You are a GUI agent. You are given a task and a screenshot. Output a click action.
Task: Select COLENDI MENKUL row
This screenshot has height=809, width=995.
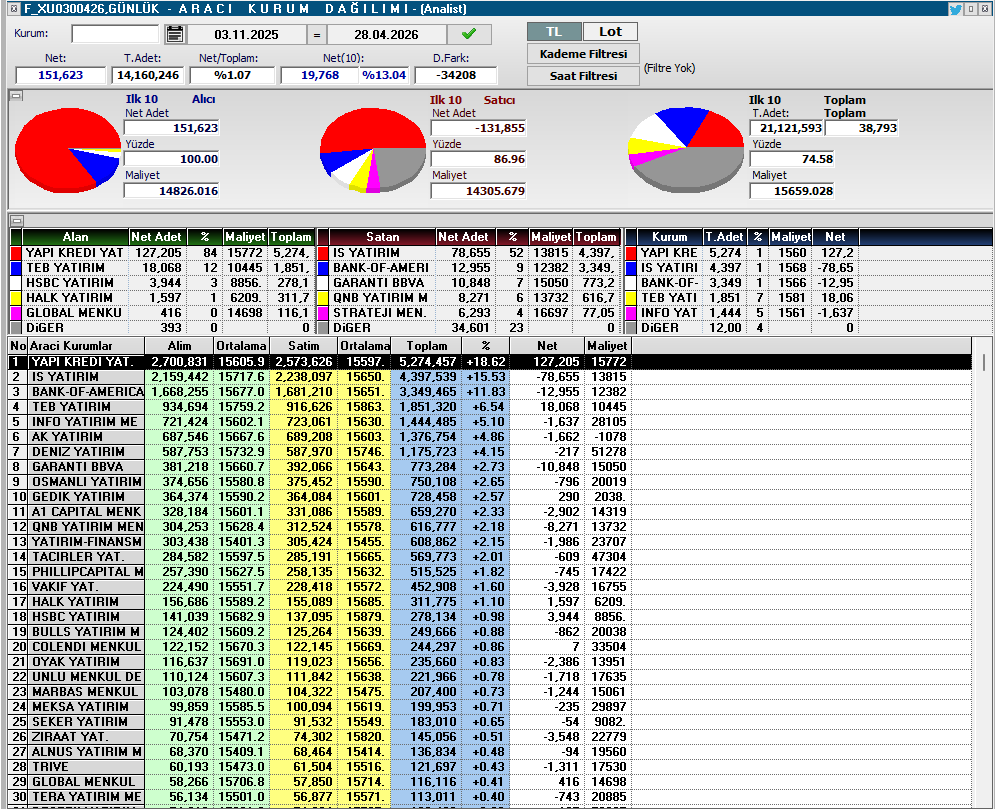(x=490, y=647)
